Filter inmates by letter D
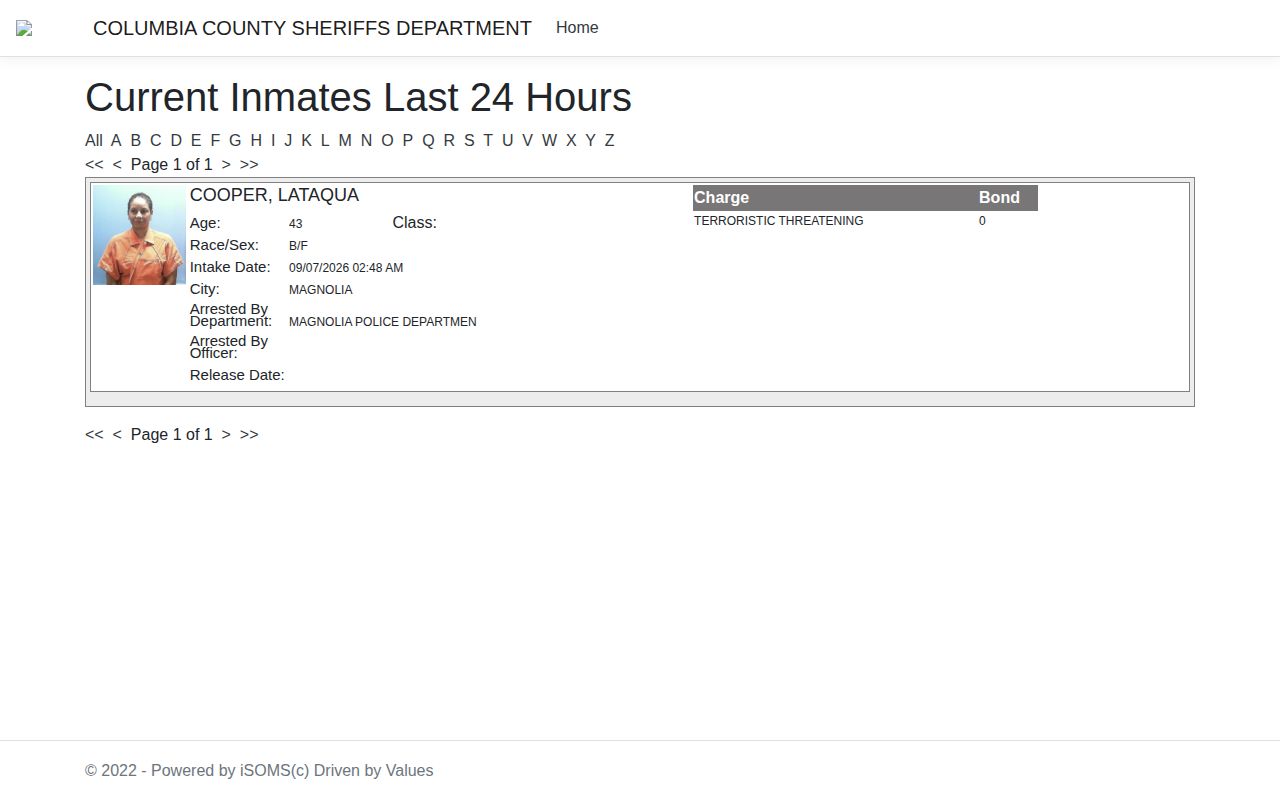The image size is (1280, 800). 176,141
